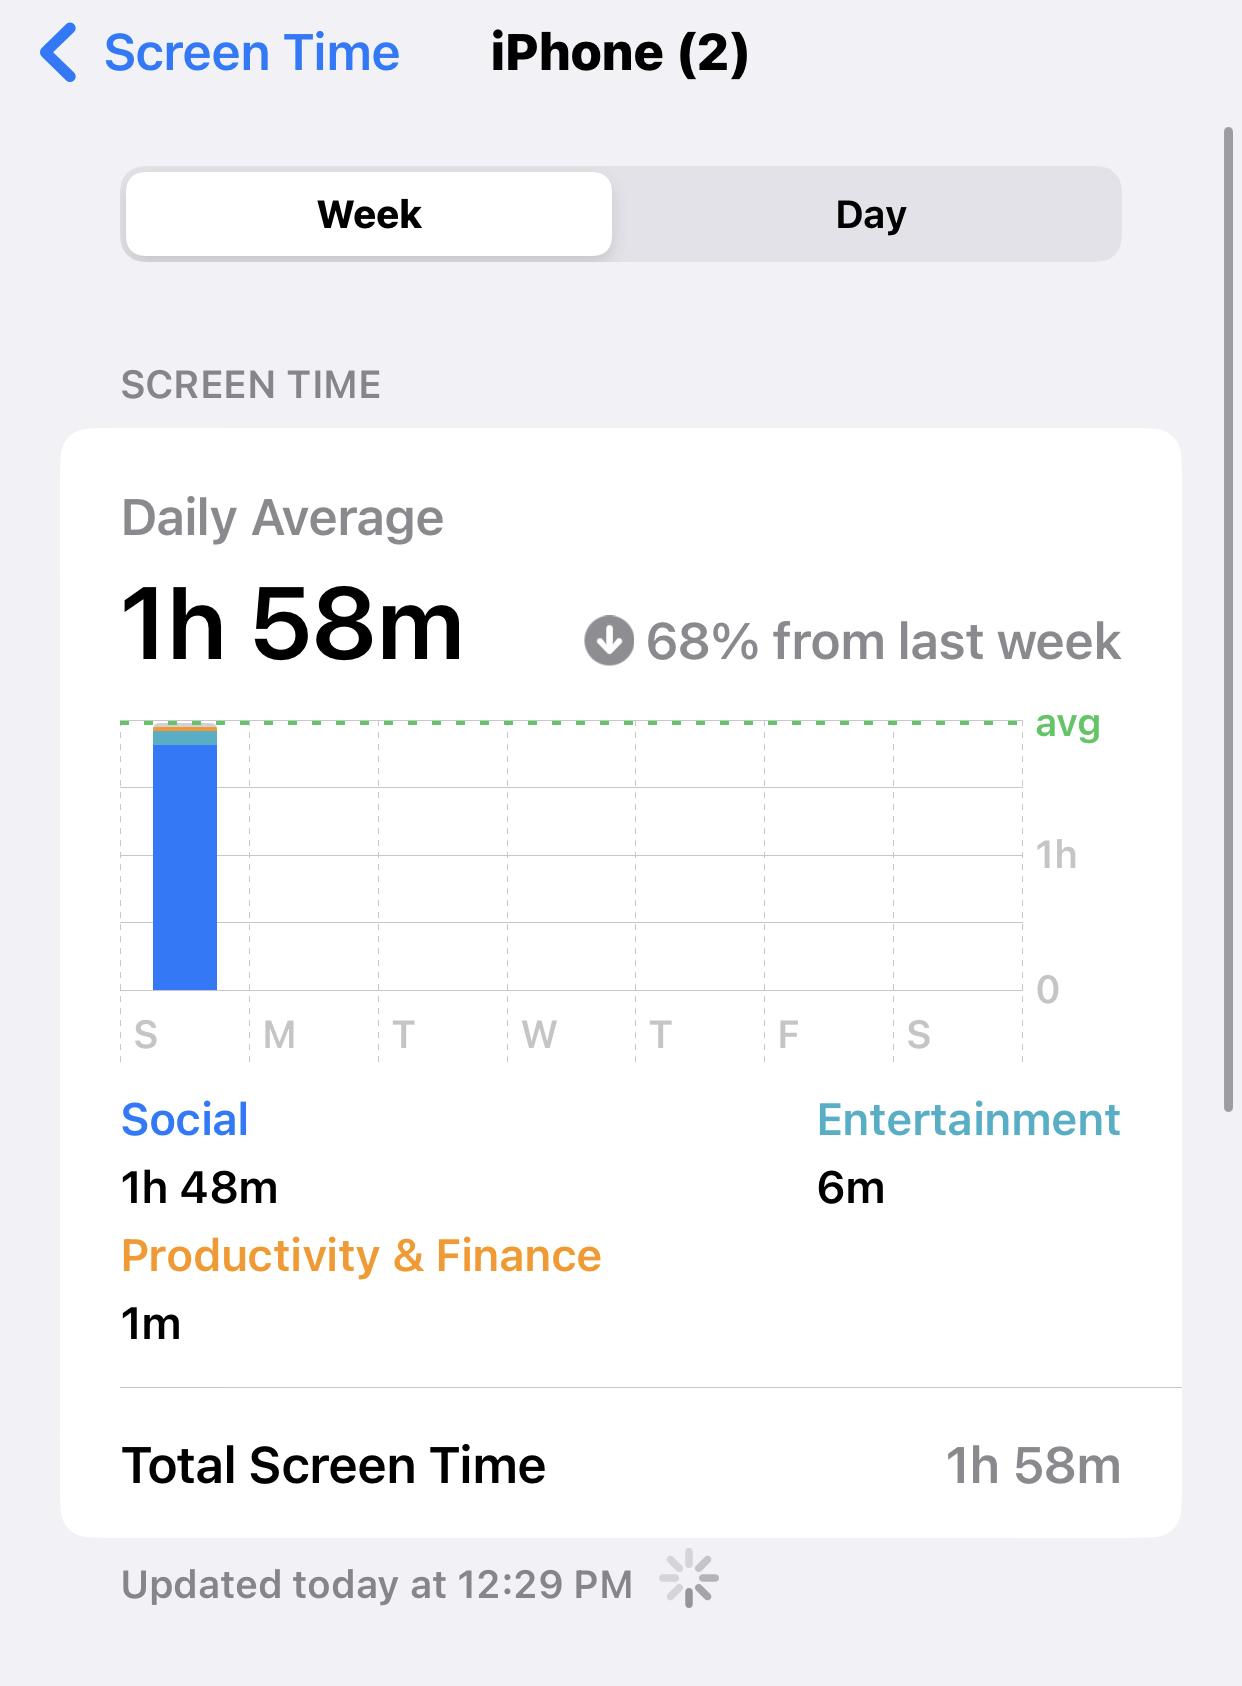This screenshot has height=1686, width=1242.
Task: Select the Sunday usage bar
Action: pos(185,857)
